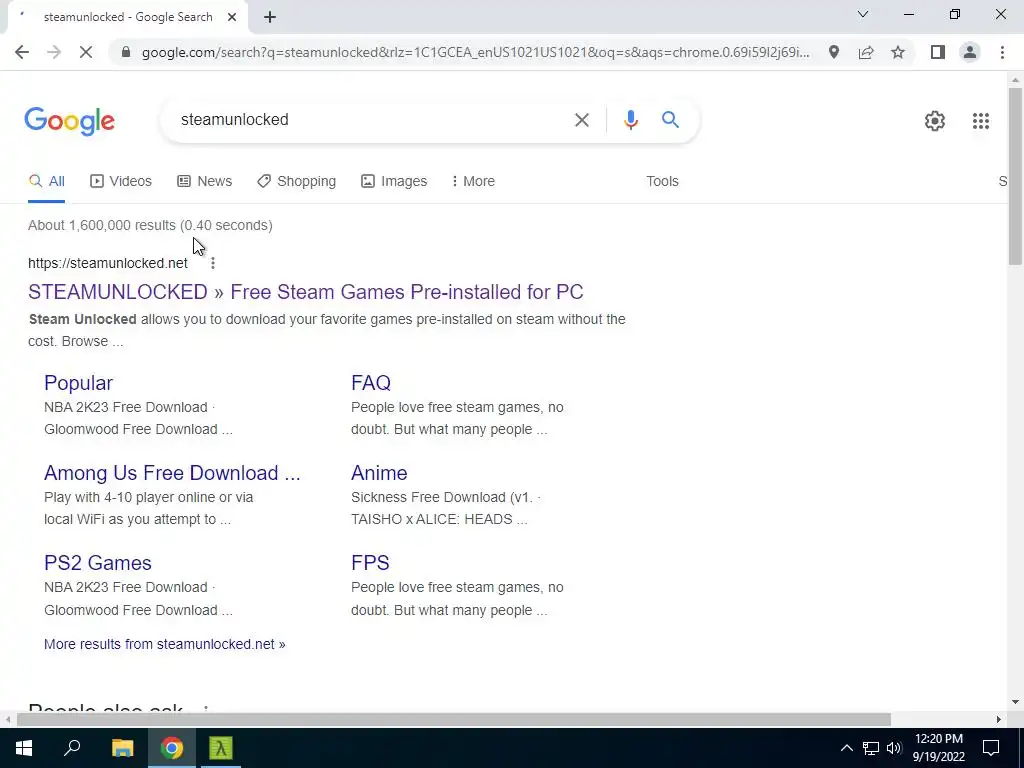Click the results count text
Image resolution: width=1024 pixels, height=768 pixels.
pyautogui.click(x=150, y=225)
